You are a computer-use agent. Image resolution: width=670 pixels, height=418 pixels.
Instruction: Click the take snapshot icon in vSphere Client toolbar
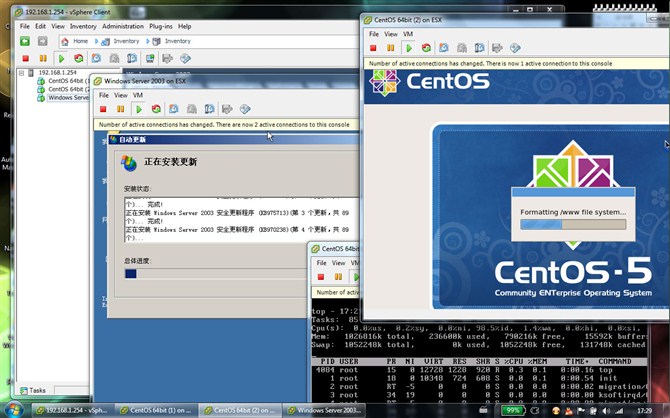96,58
